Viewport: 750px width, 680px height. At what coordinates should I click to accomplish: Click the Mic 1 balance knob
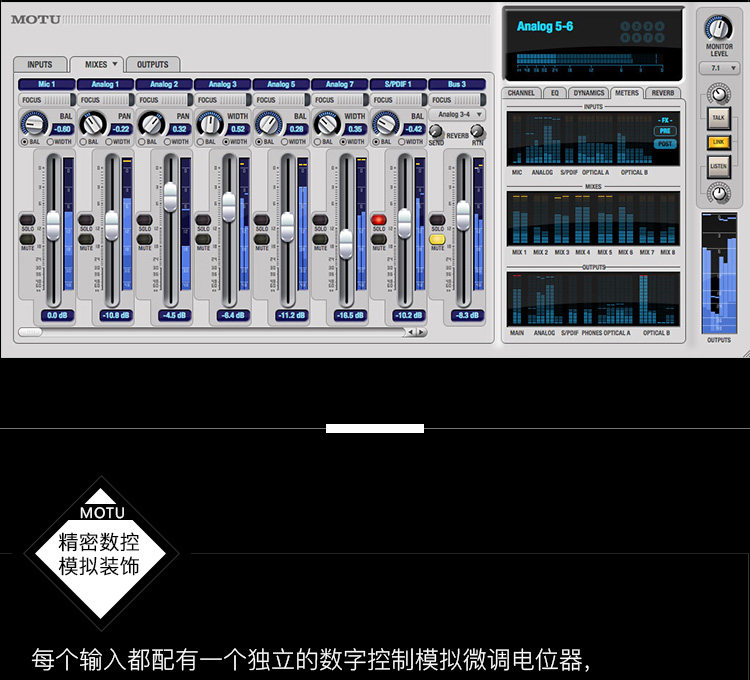point(34,124)
